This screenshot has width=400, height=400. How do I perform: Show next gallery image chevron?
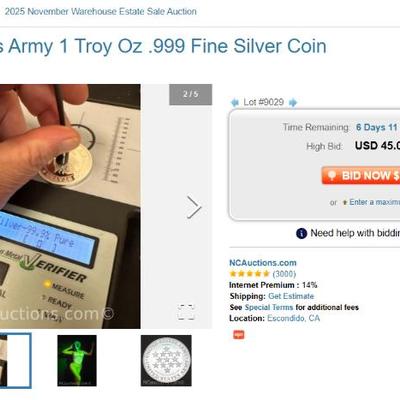tap(194, 207)
